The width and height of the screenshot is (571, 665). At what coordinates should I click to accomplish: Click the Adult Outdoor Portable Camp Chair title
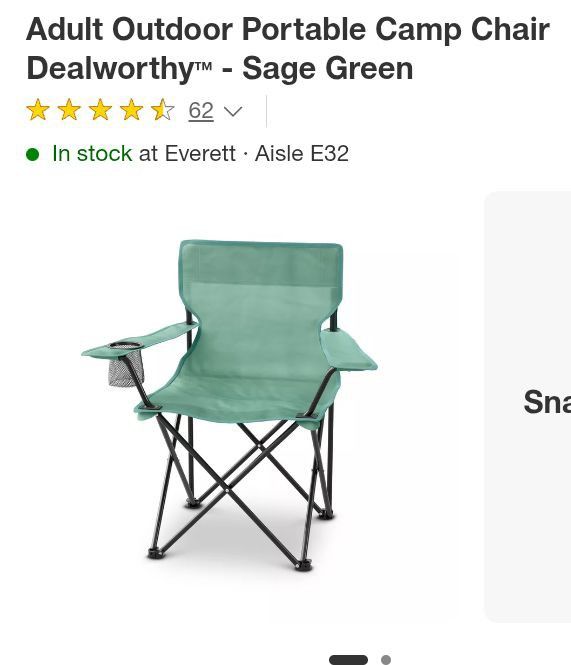pyautogui.click(x=288, y=30)
